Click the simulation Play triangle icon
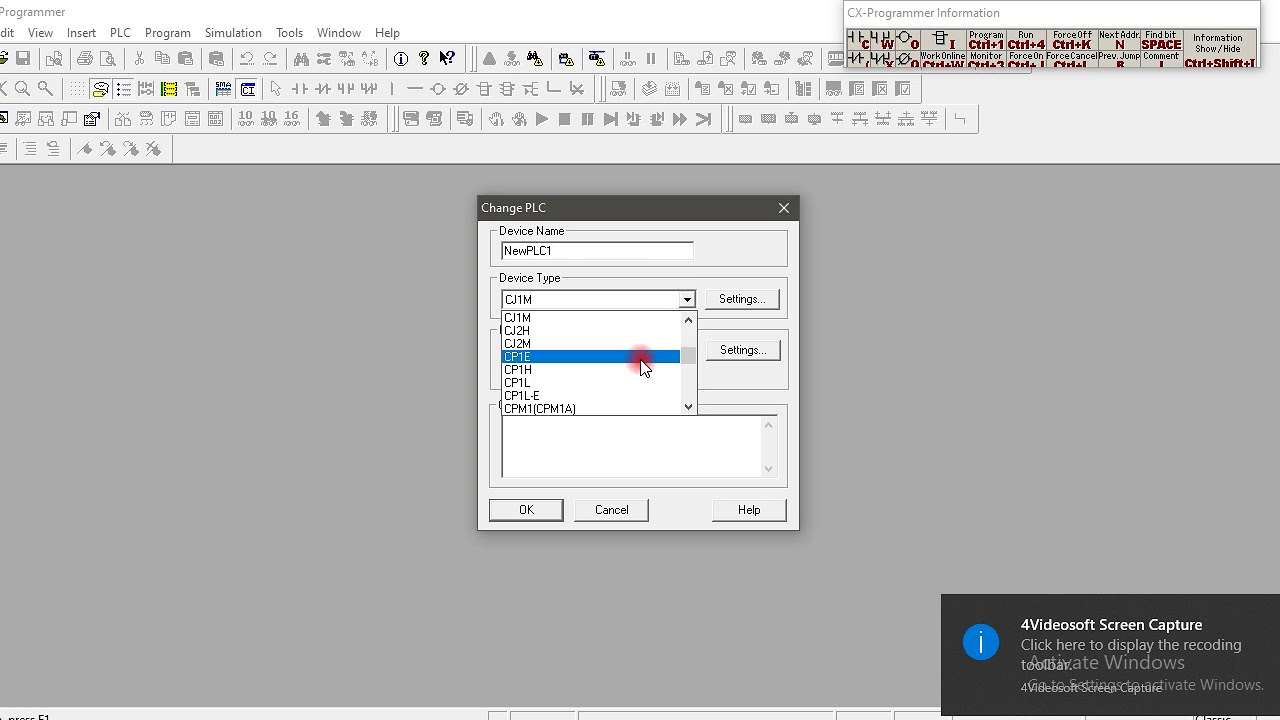1280x720 pixels. [542, 119]
